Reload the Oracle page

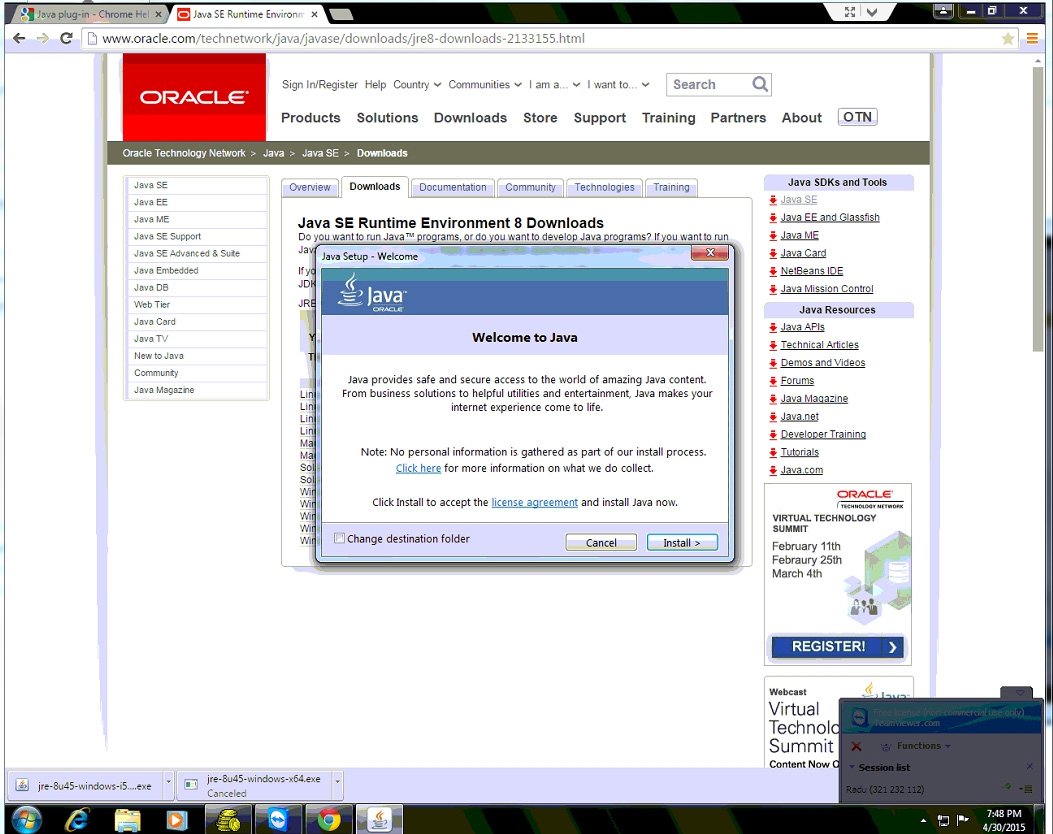click(x=66, y=38)
